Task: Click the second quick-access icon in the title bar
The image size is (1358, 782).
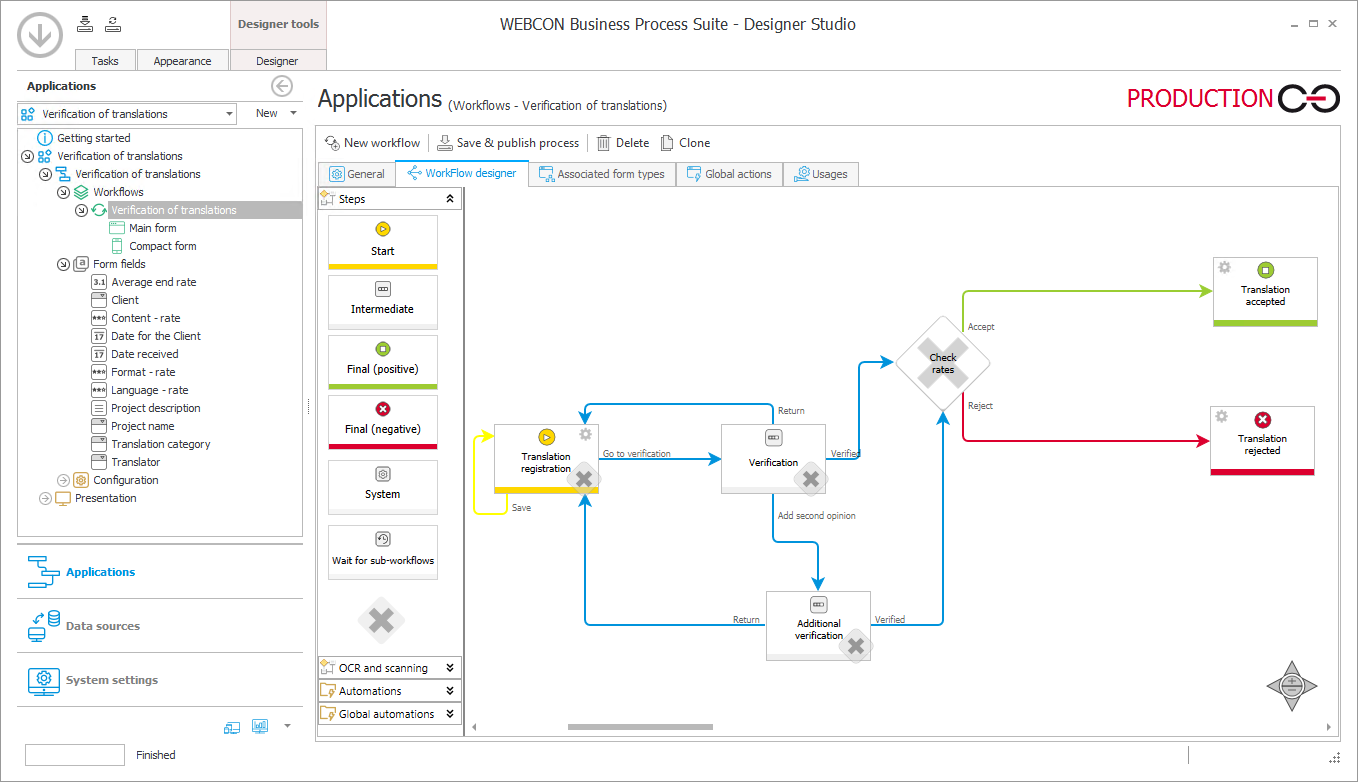Action: pos(112,23)
